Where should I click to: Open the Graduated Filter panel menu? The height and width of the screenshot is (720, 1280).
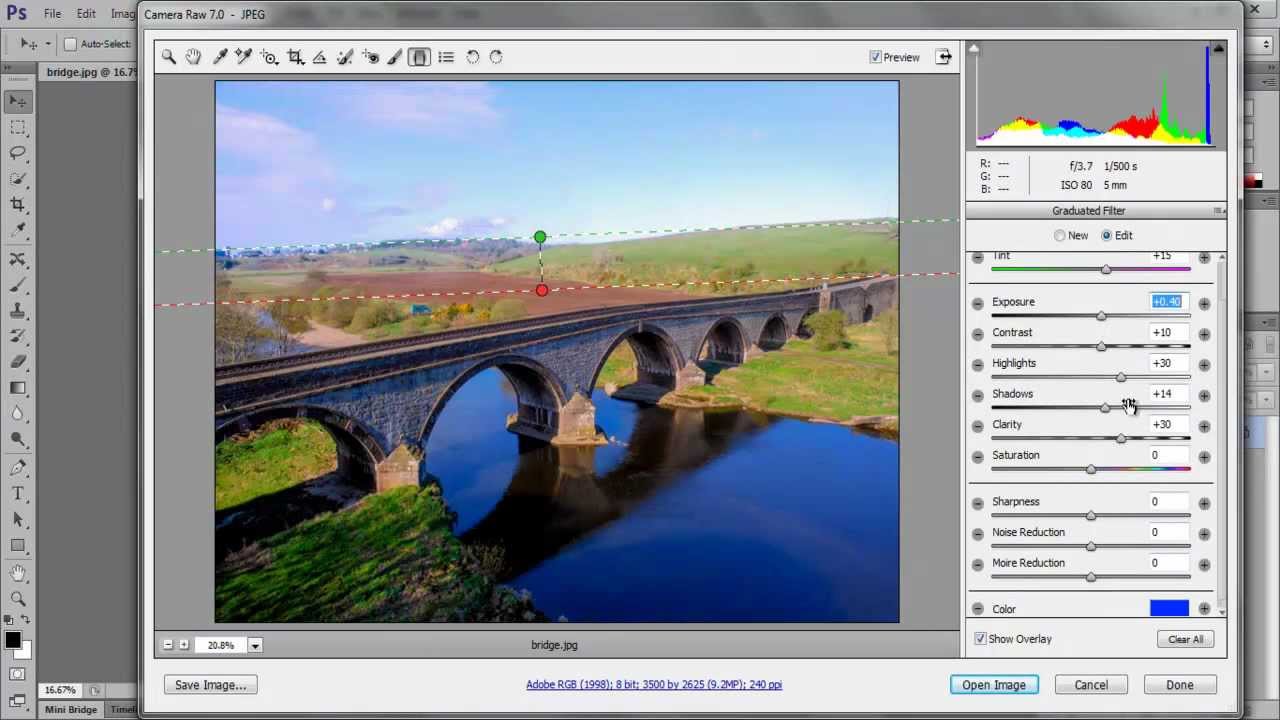coord(1218,211)
